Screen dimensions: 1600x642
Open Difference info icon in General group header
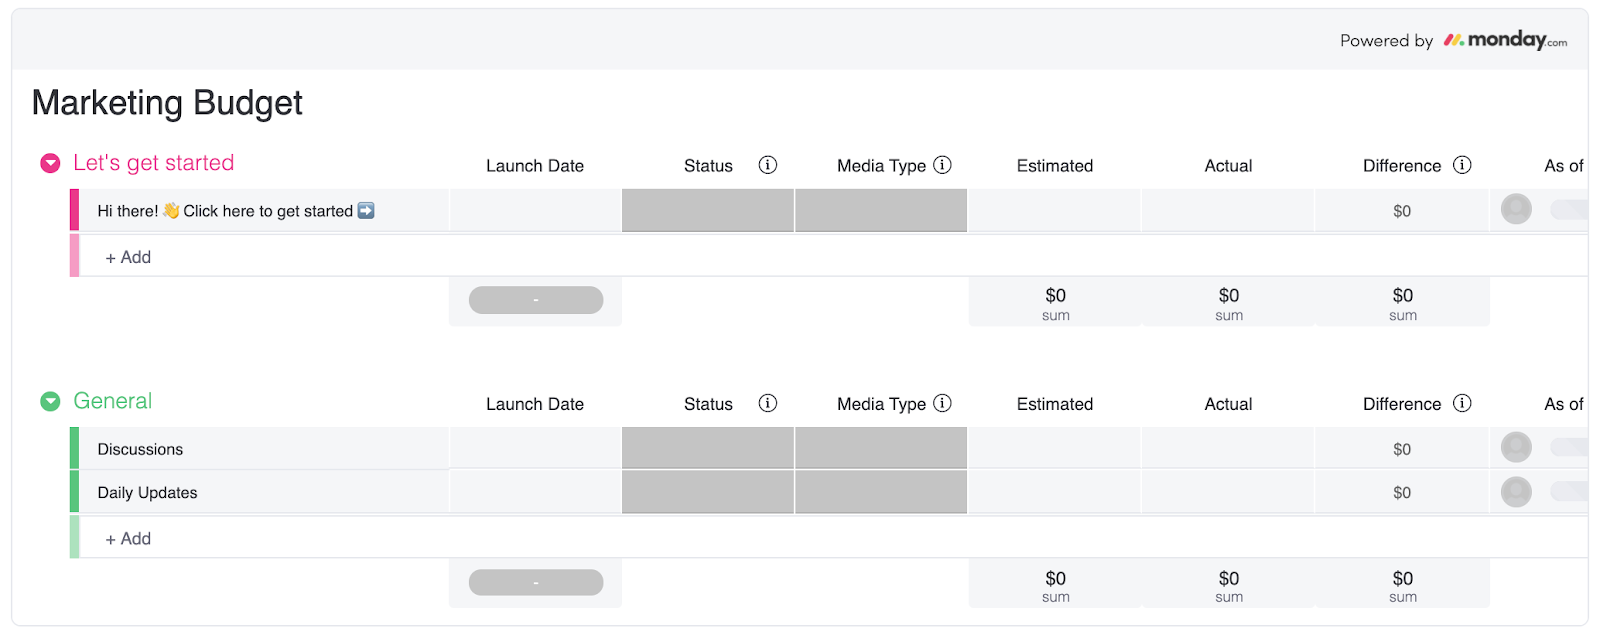tap(1462, 403)
